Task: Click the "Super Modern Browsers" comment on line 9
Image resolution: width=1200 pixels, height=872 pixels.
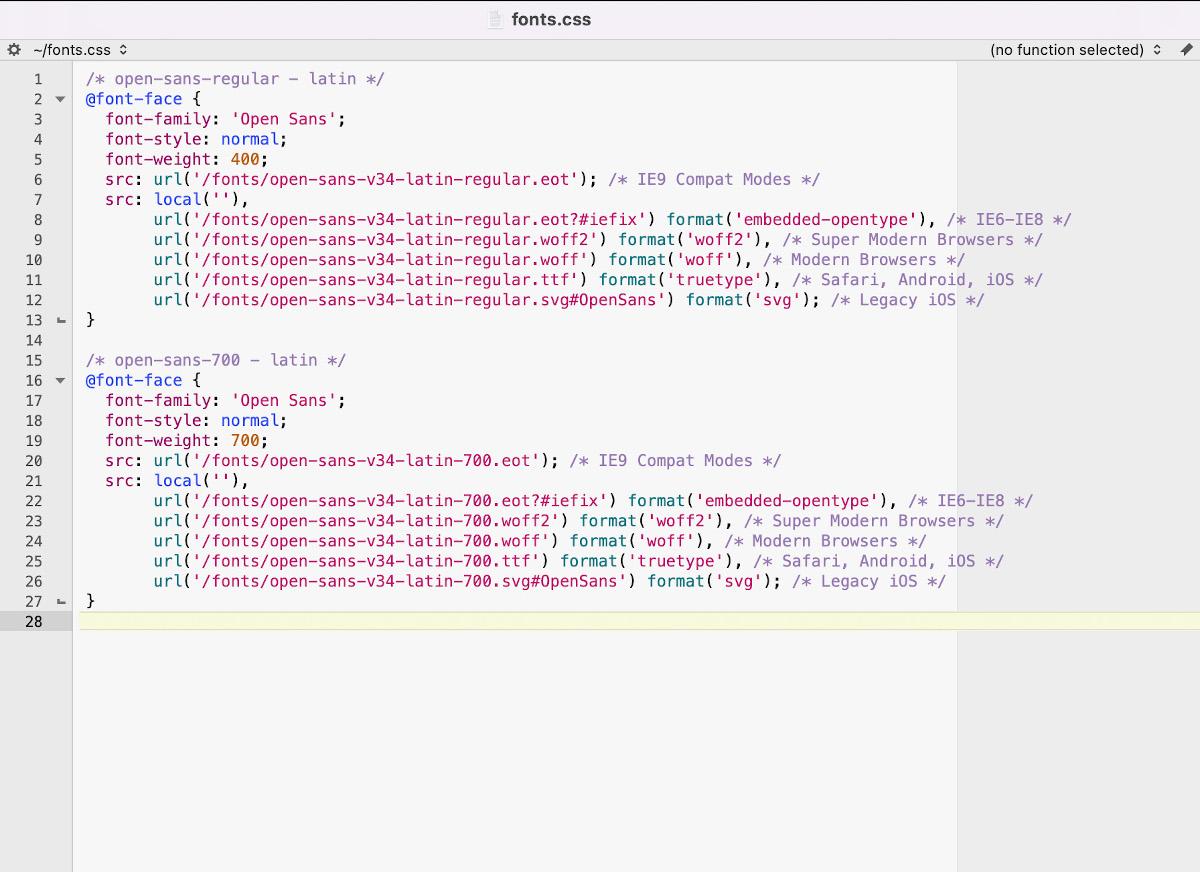Action: coord(912,239)
